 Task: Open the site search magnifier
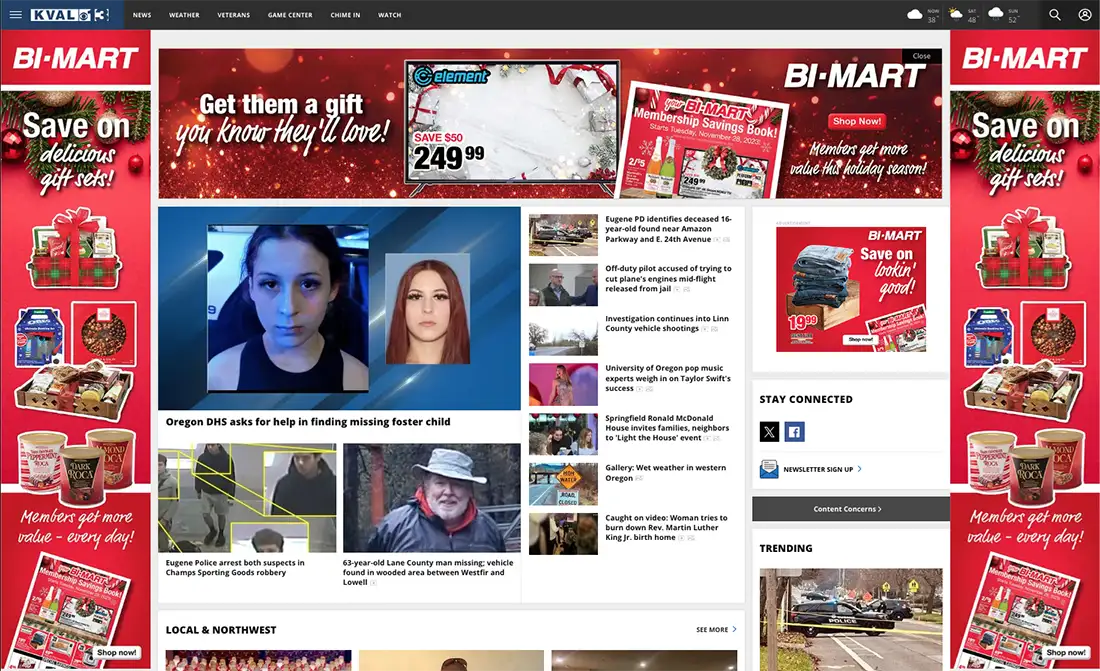[x=1054, y=15]
